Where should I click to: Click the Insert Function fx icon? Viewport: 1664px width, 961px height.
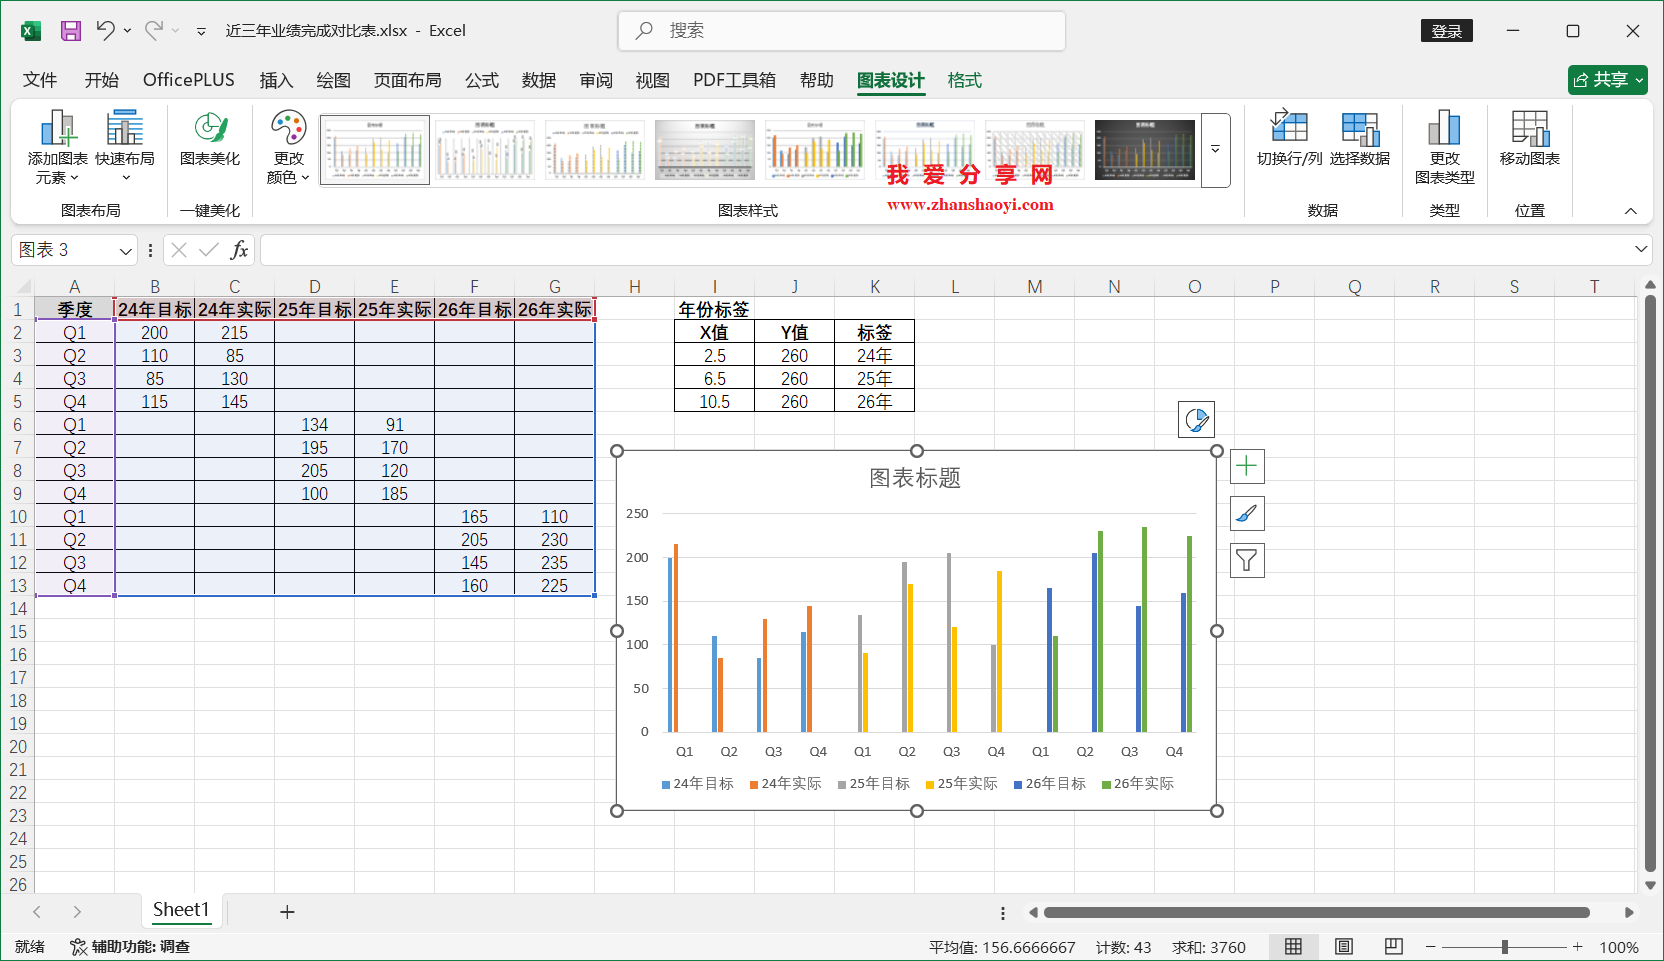(x=240, y=250)
